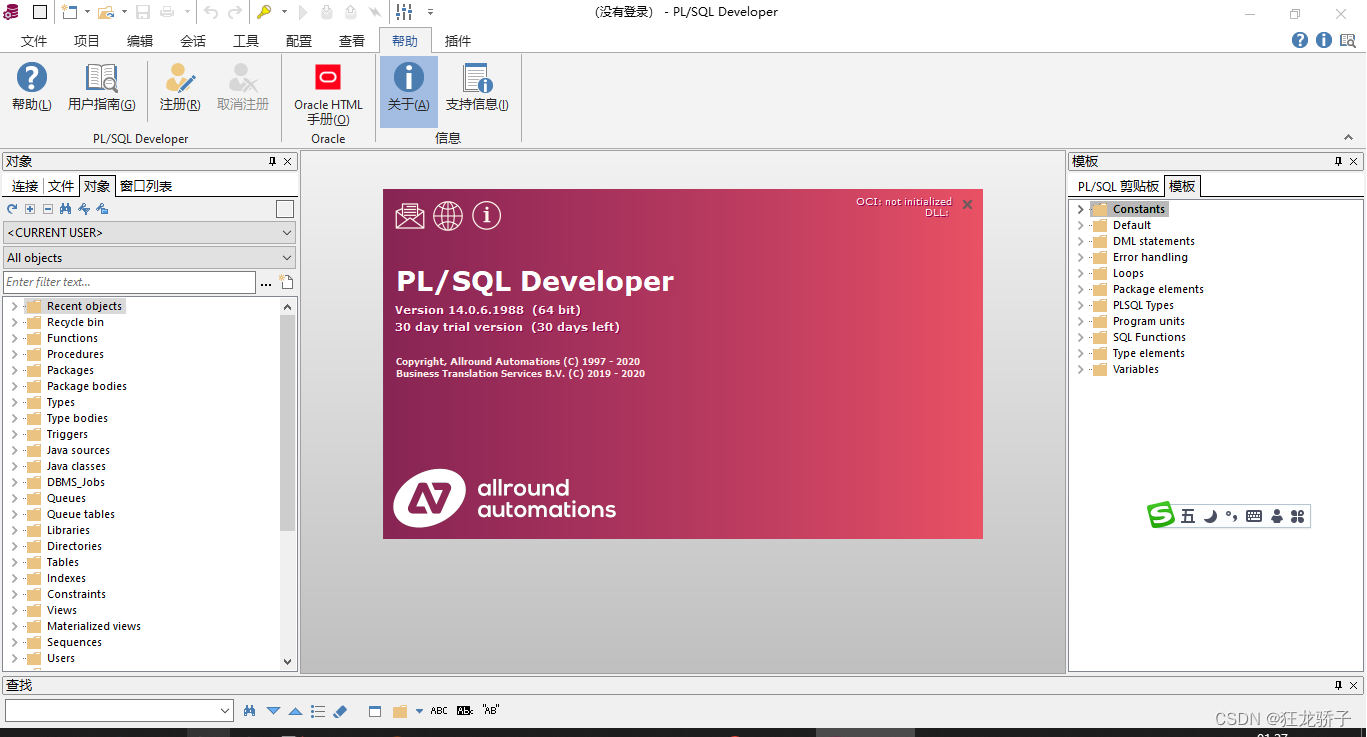
Task: Click the Sogou input method S icon
Action: coord(1161,515)
